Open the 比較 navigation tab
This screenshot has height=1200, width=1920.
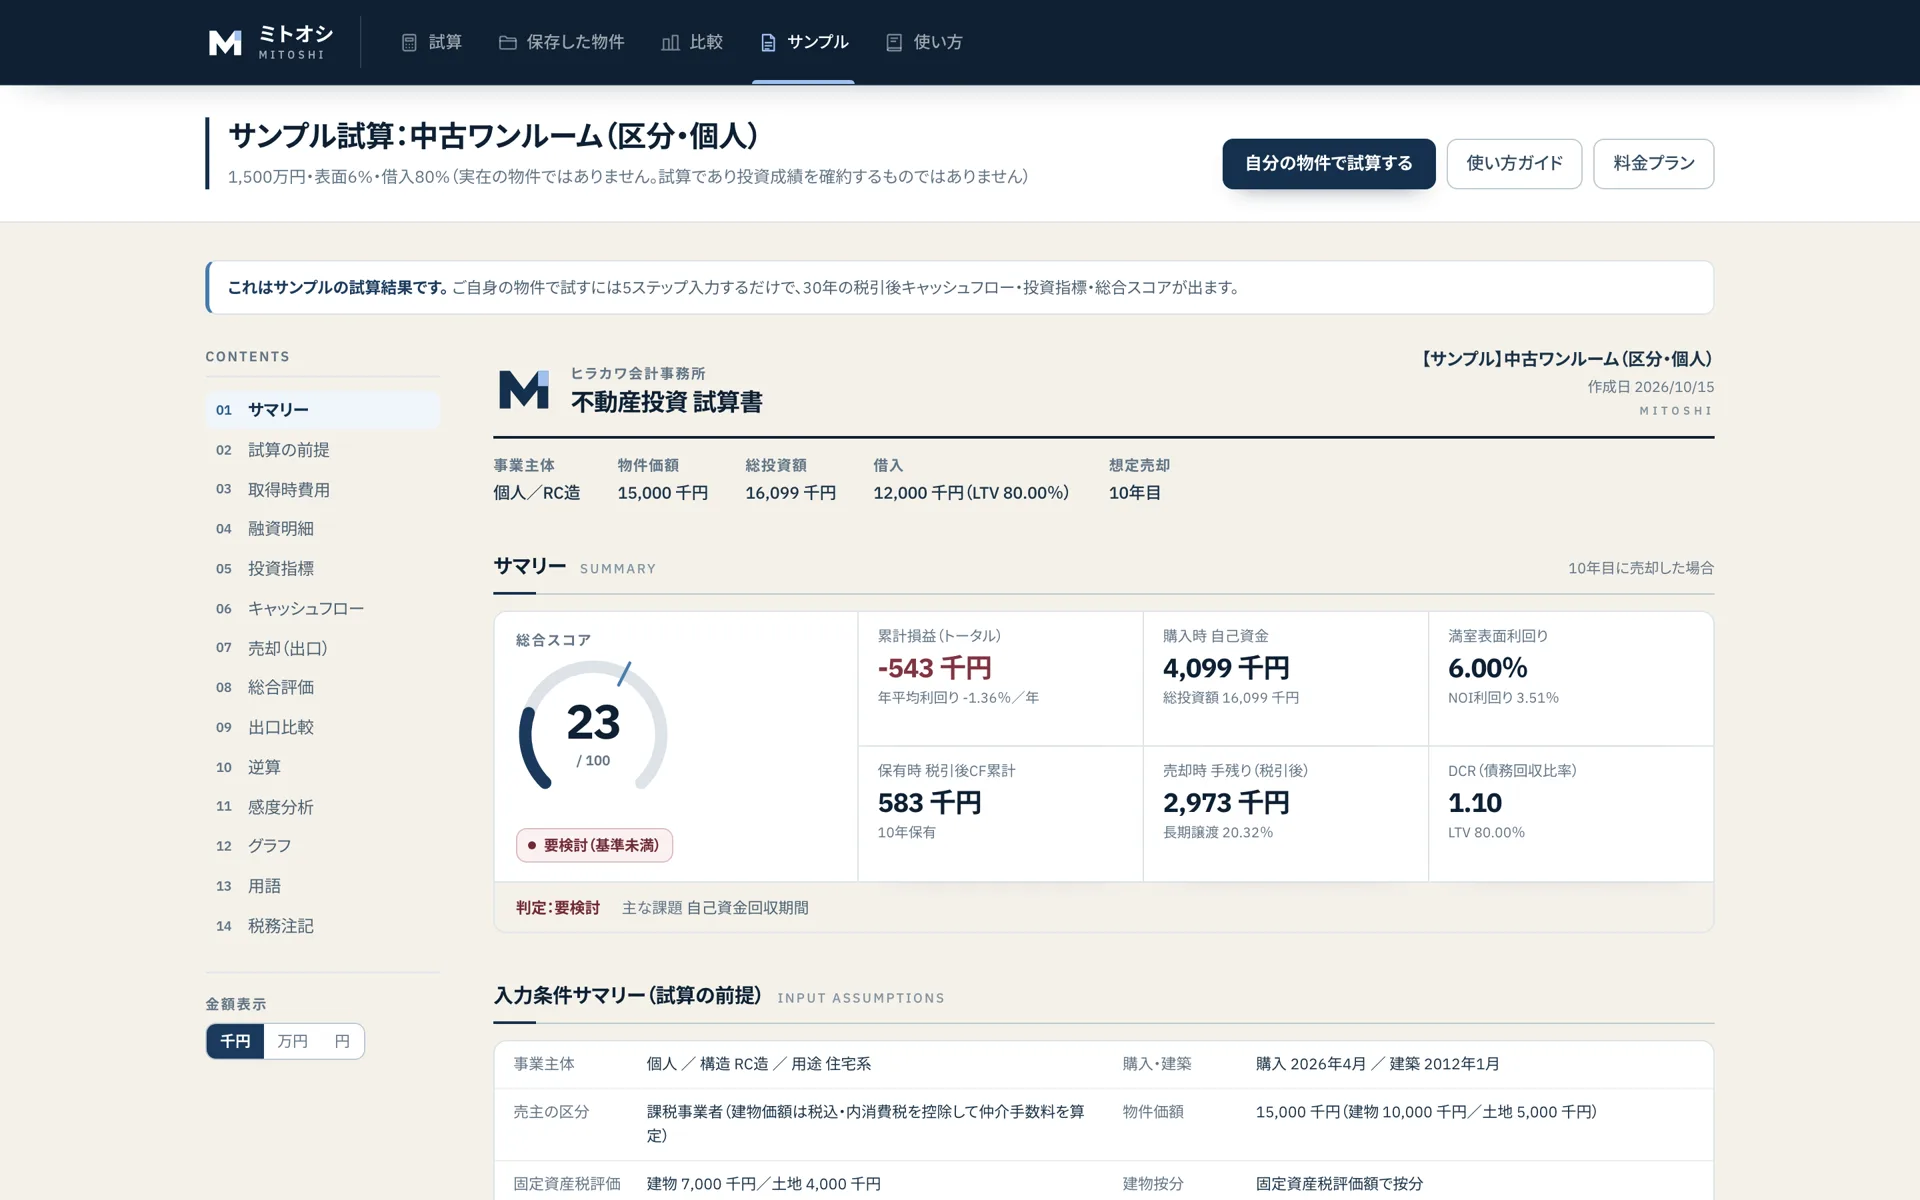click(692, 42)
